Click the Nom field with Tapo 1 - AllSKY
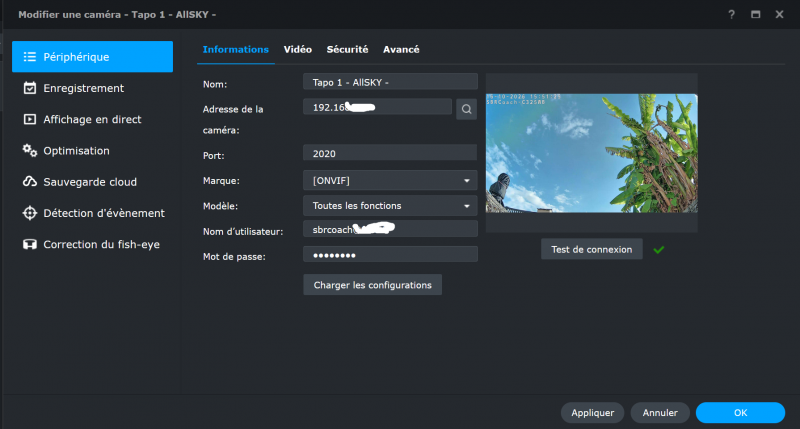800x429 pixels. tap(390, 82)
